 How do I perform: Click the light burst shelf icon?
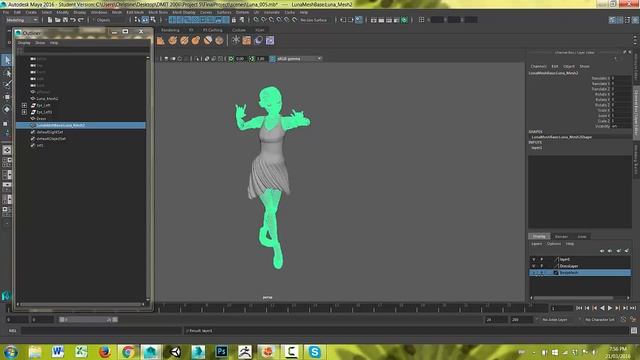pos(236,40)
